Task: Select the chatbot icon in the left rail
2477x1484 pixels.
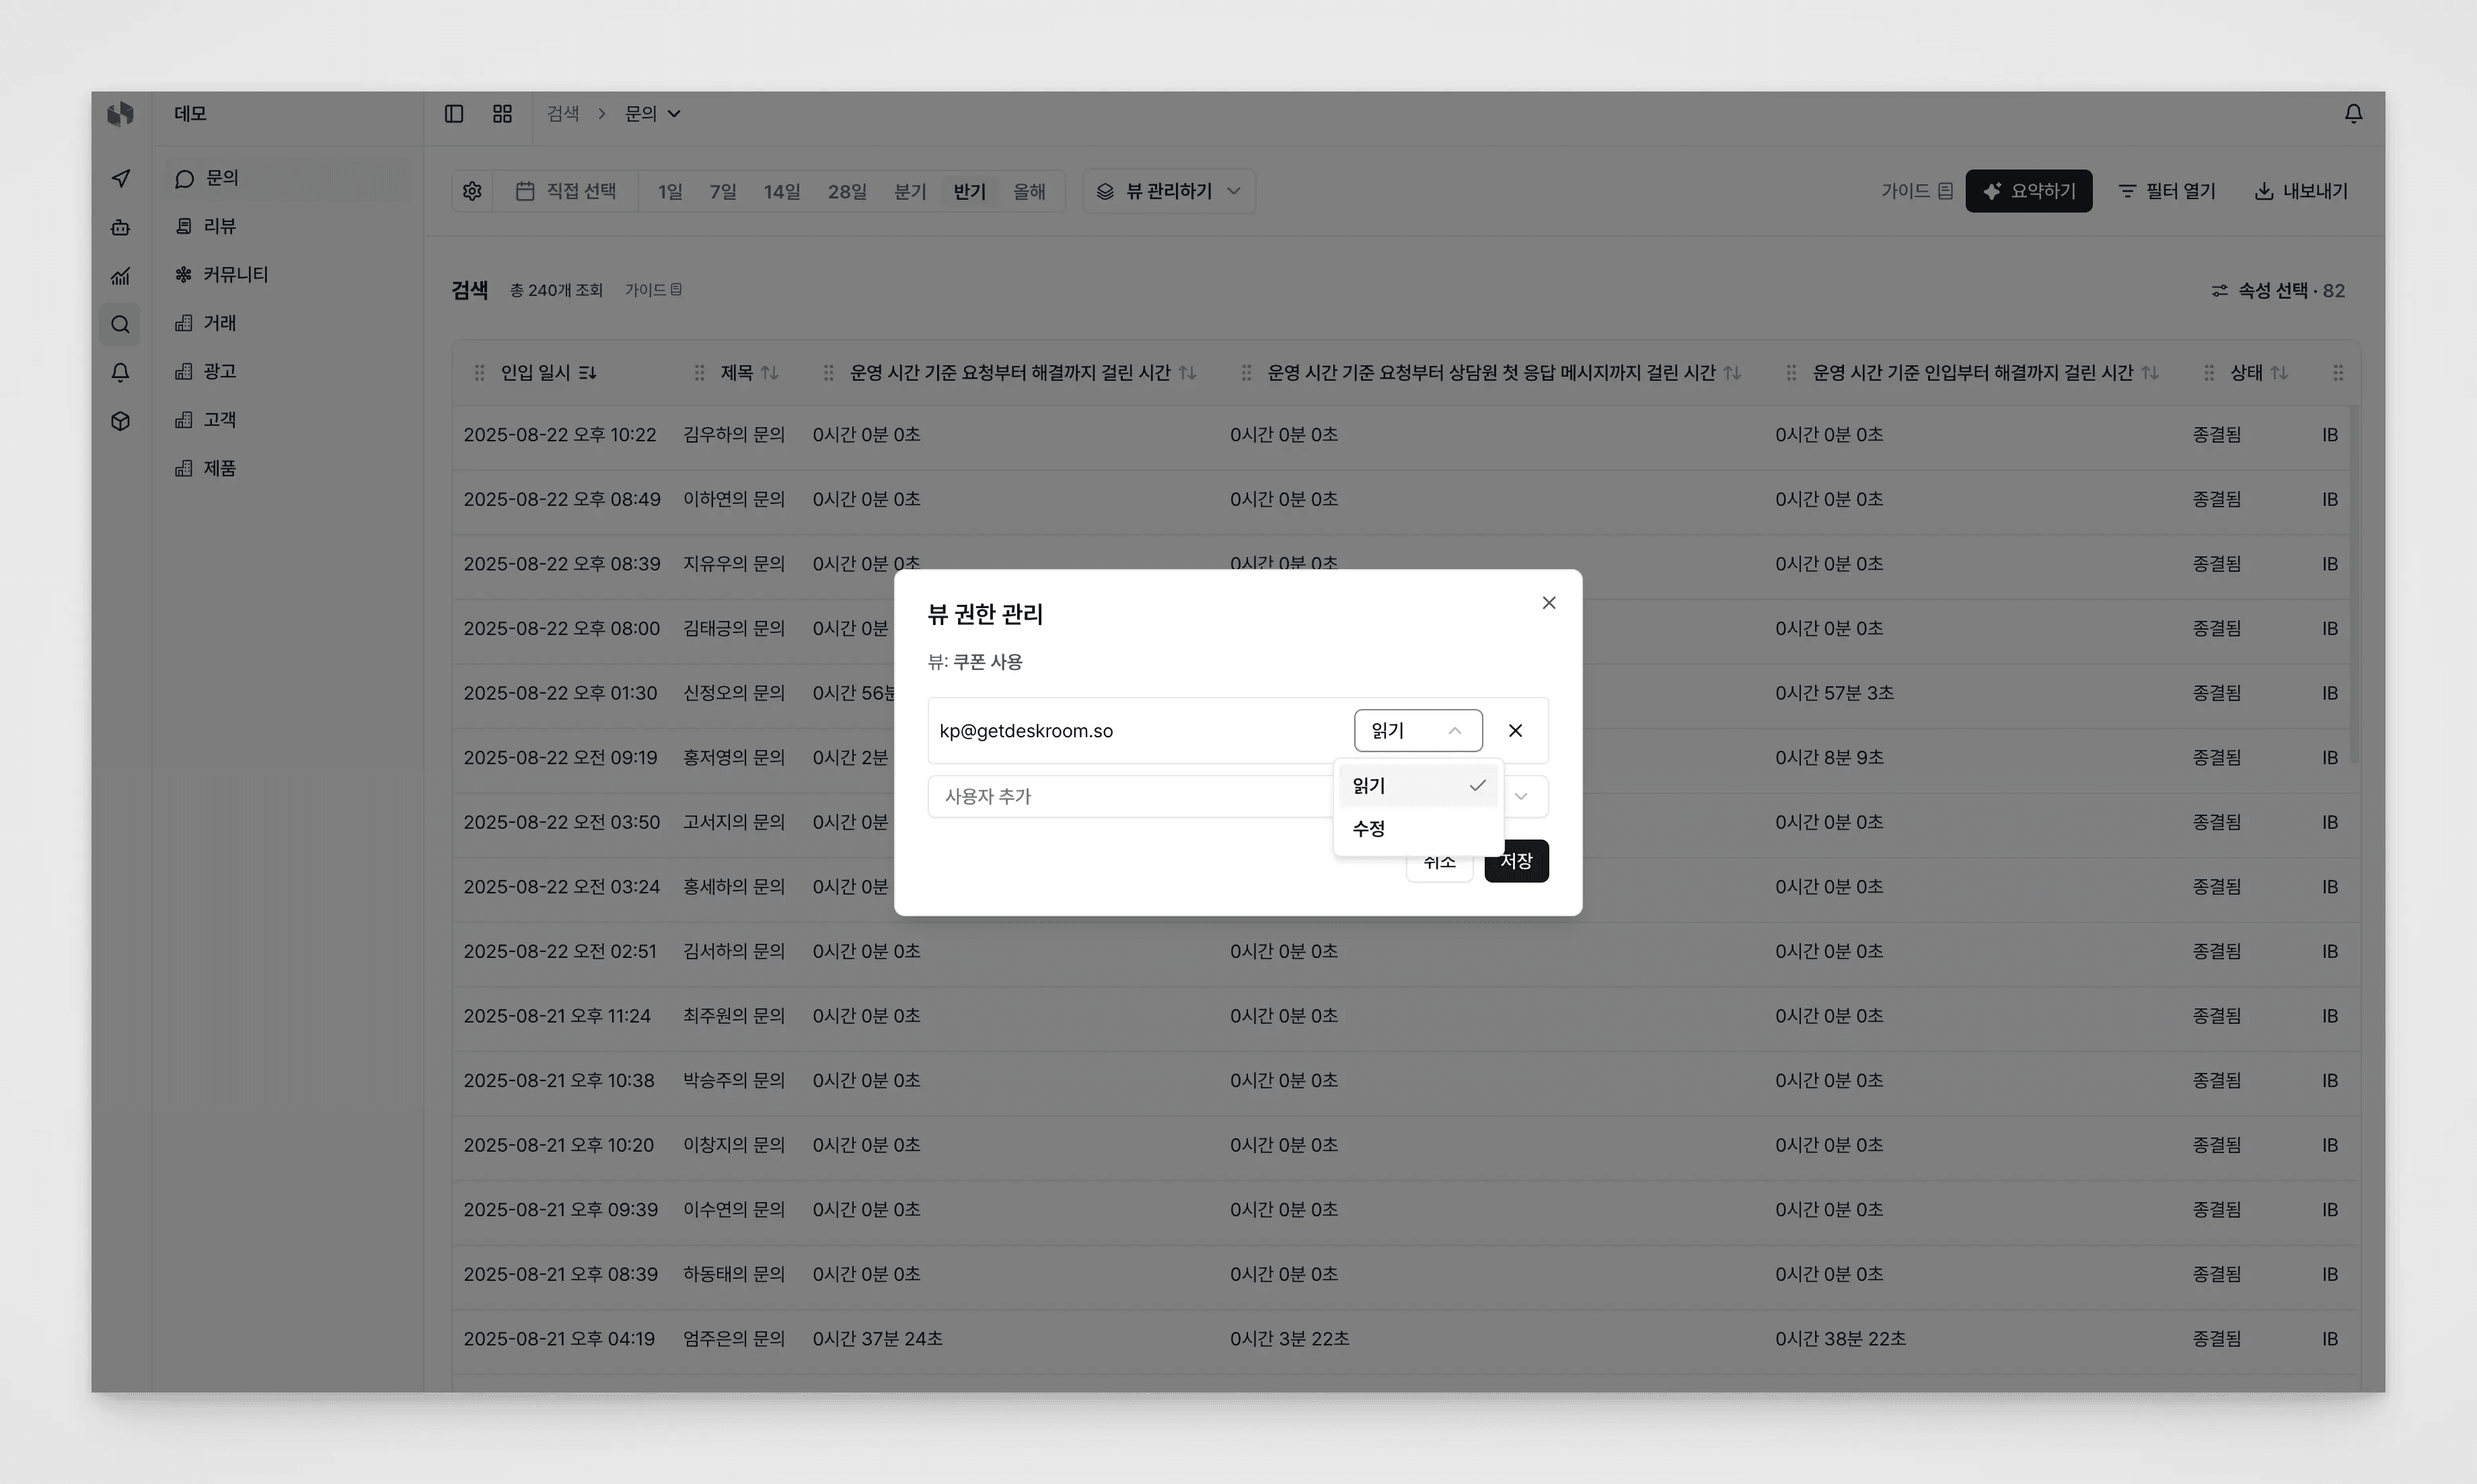Action: [120, 227]
